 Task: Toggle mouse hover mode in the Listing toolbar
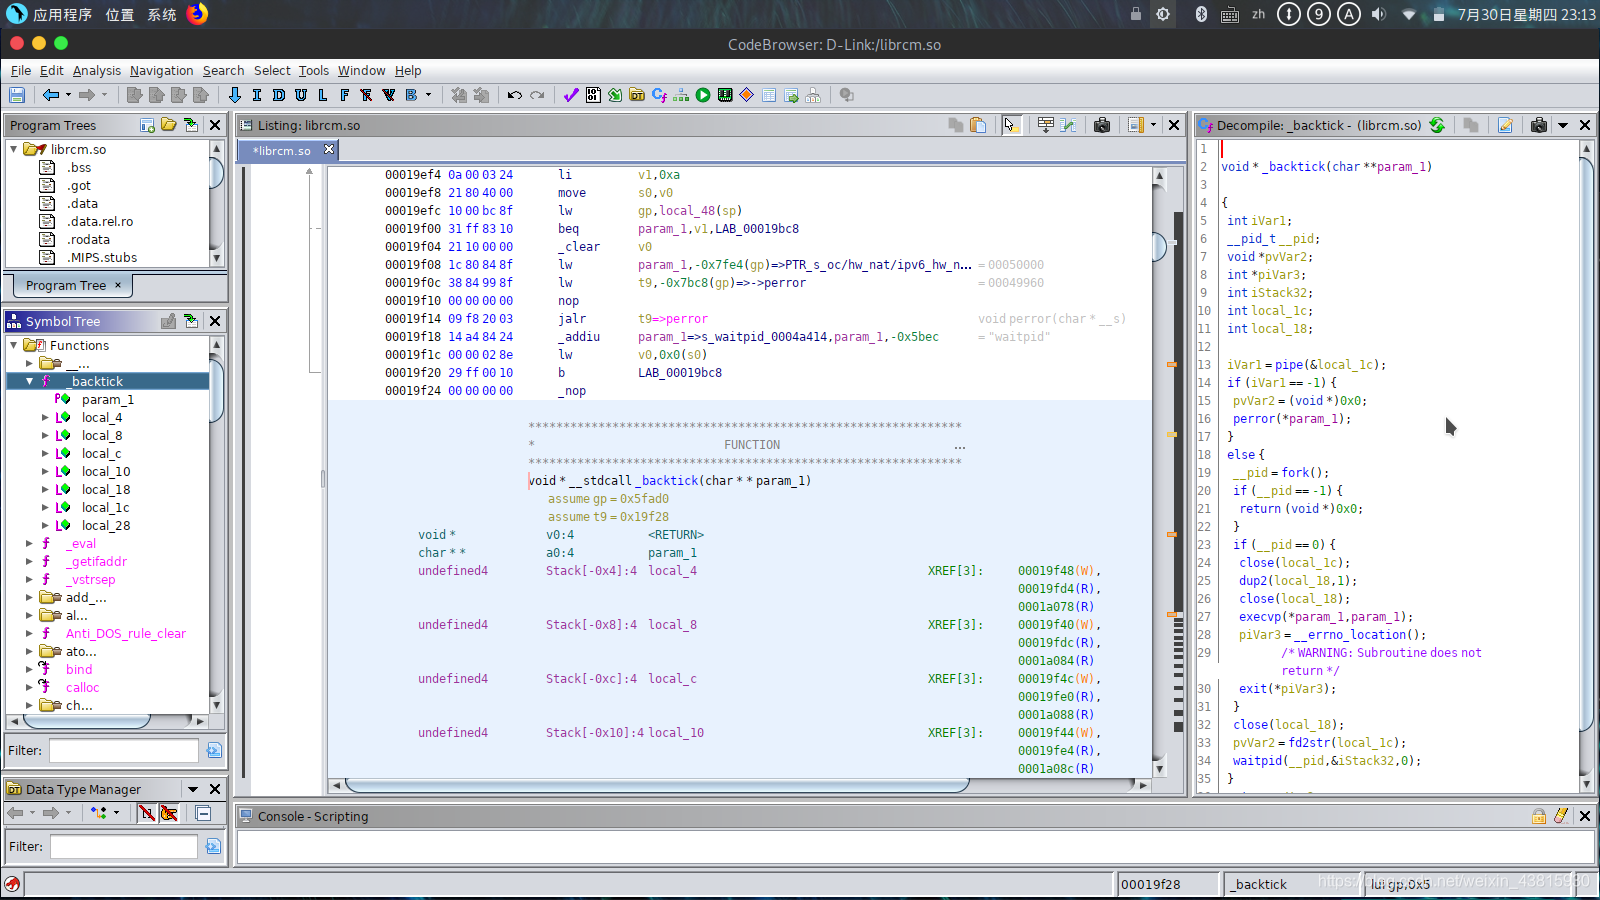[x=1009, y=125]
